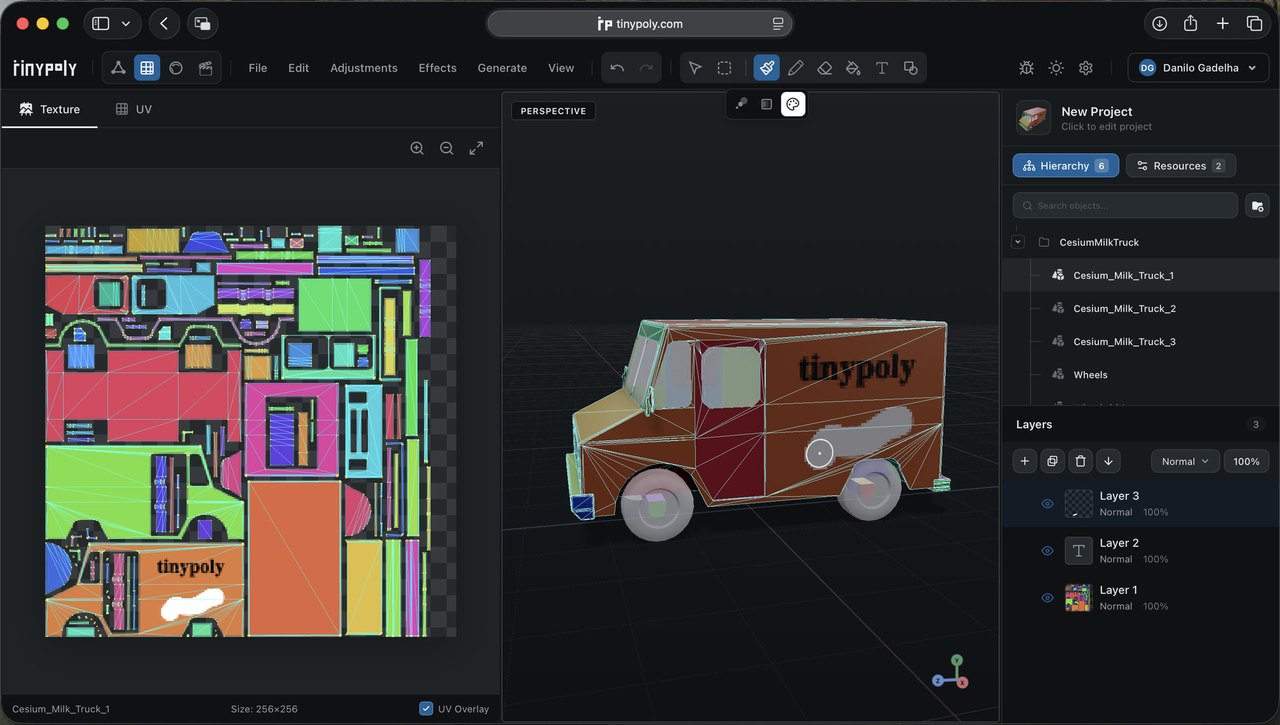Open the Danilo Gadelha account menu
Viewport: 1280px width, 725px height.
(1198, 68)
